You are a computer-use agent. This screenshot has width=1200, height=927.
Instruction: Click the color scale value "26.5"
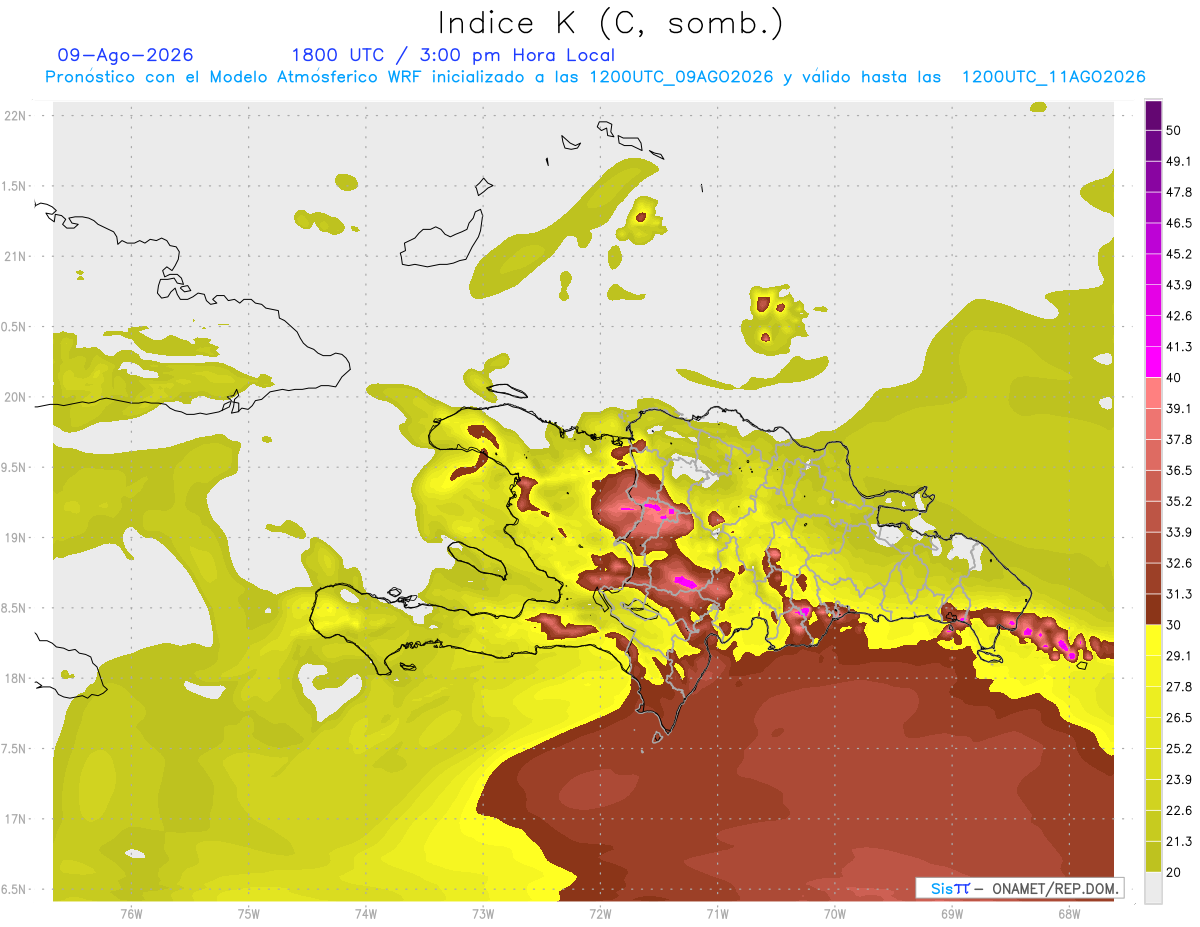click(1179, 718)
